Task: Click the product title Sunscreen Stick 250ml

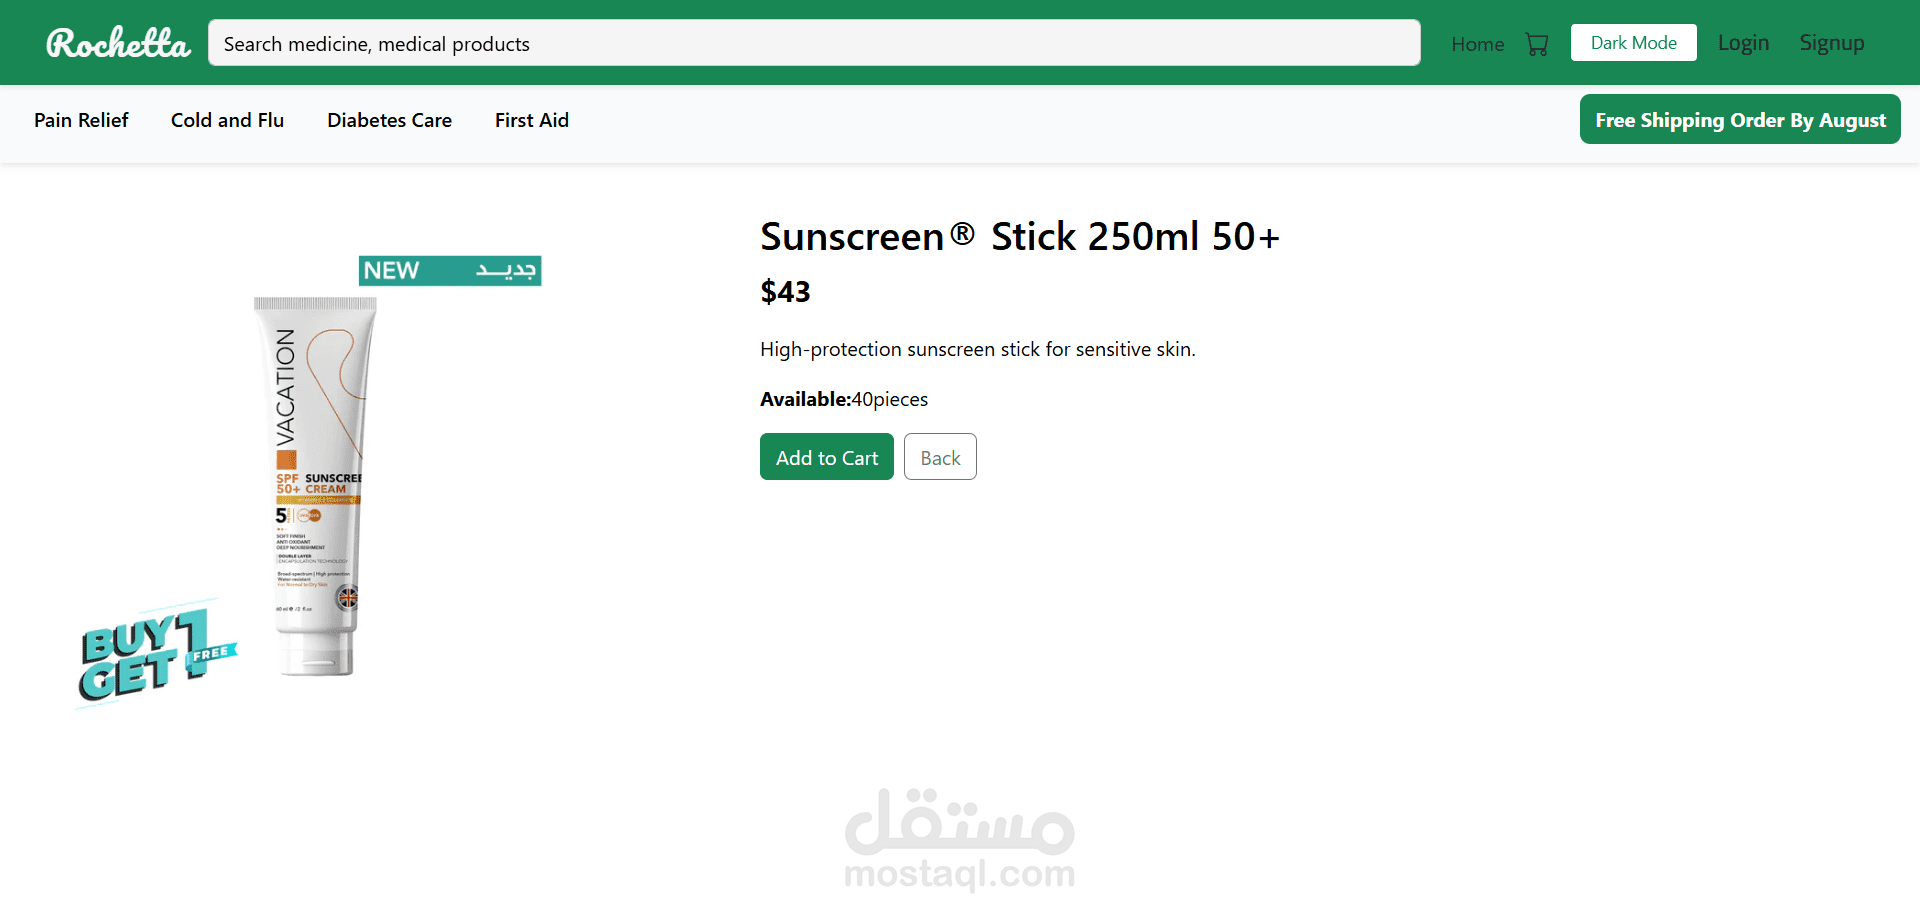Action: point(1020,237)
